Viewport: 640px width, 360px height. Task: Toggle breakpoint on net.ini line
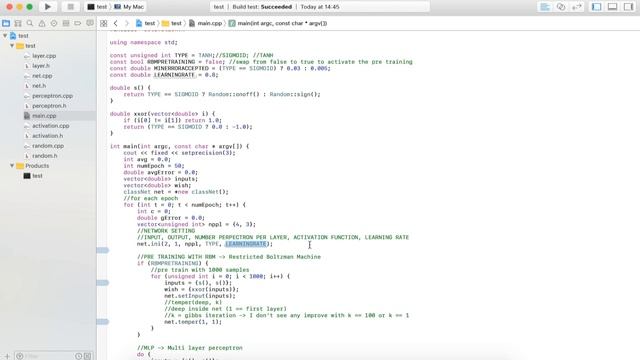(x=102, y=250)
